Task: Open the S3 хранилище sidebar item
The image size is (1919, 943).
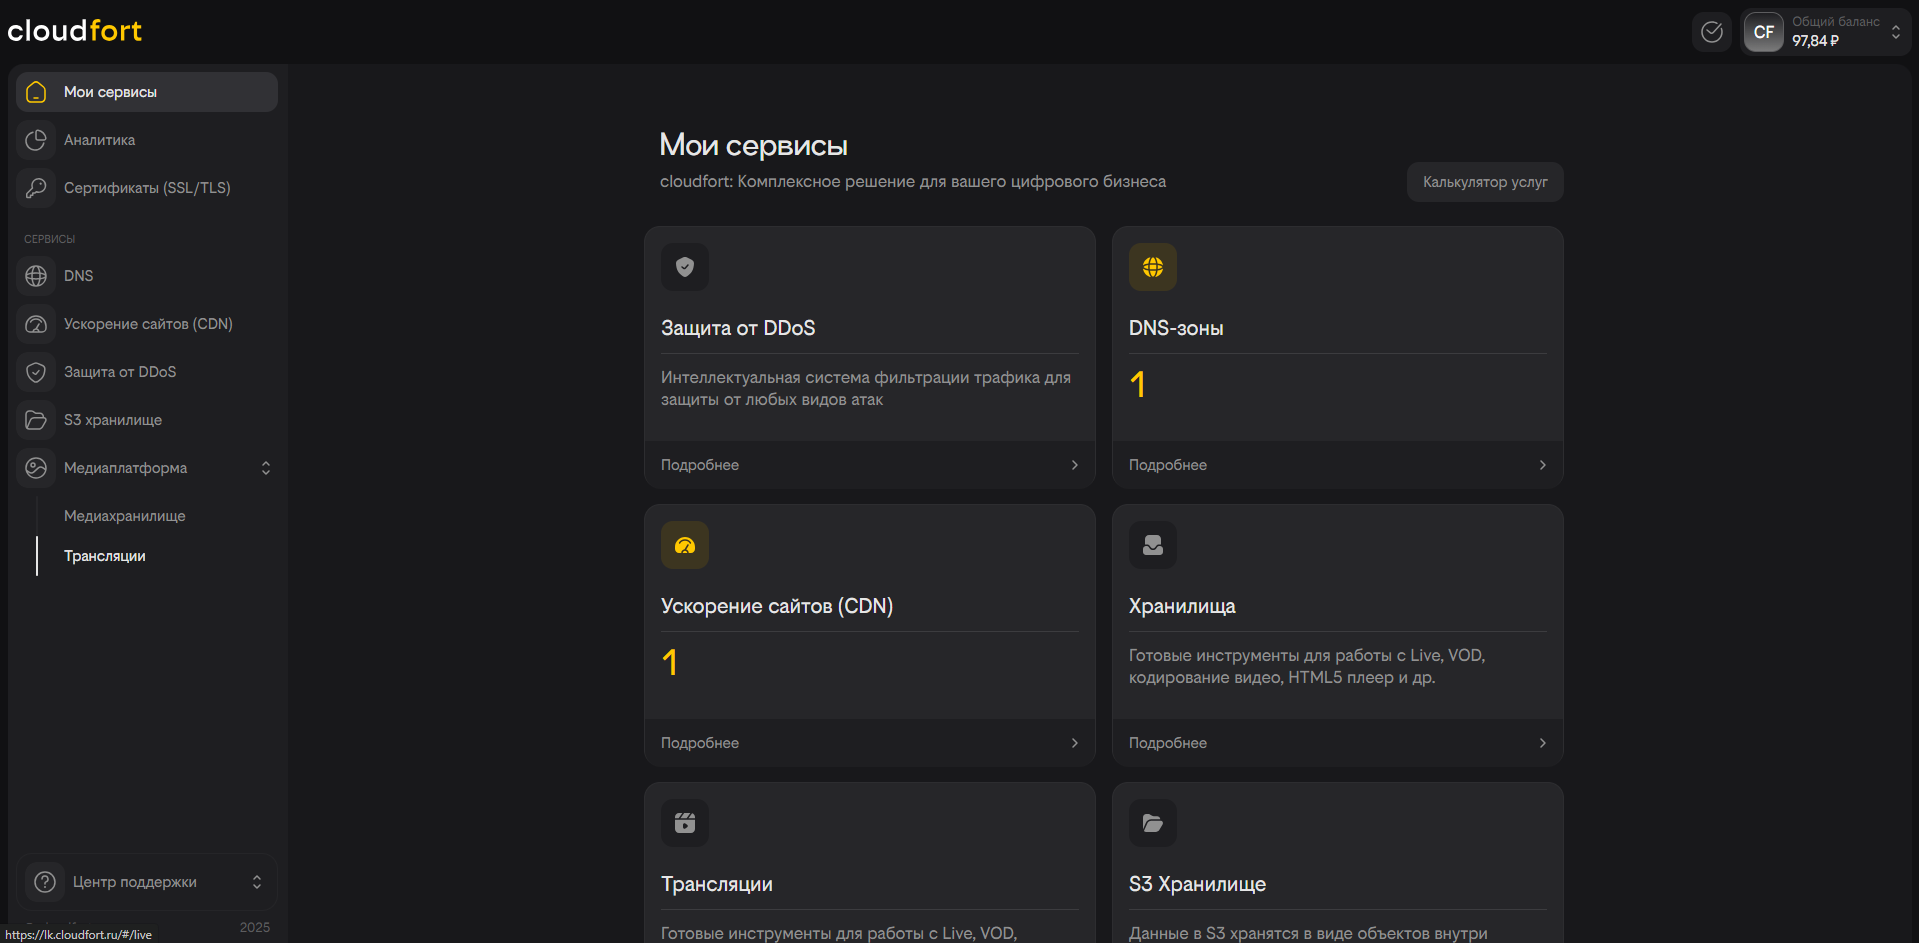Action: 113,420
